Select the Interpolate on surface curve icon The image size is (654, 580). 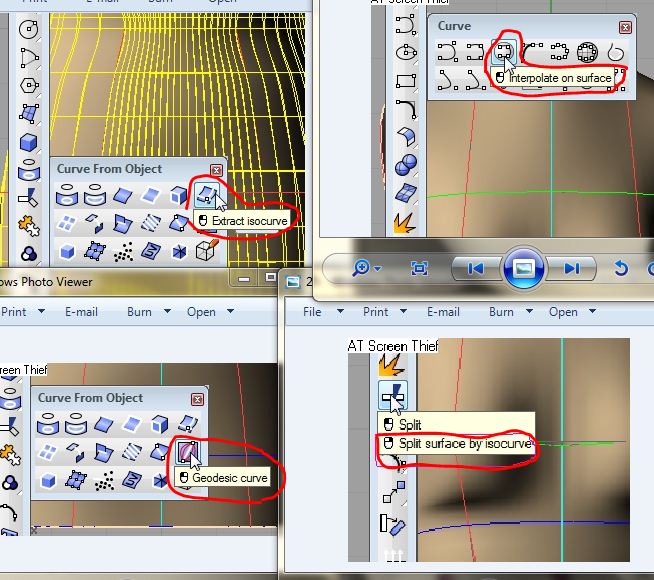[503, 52]
